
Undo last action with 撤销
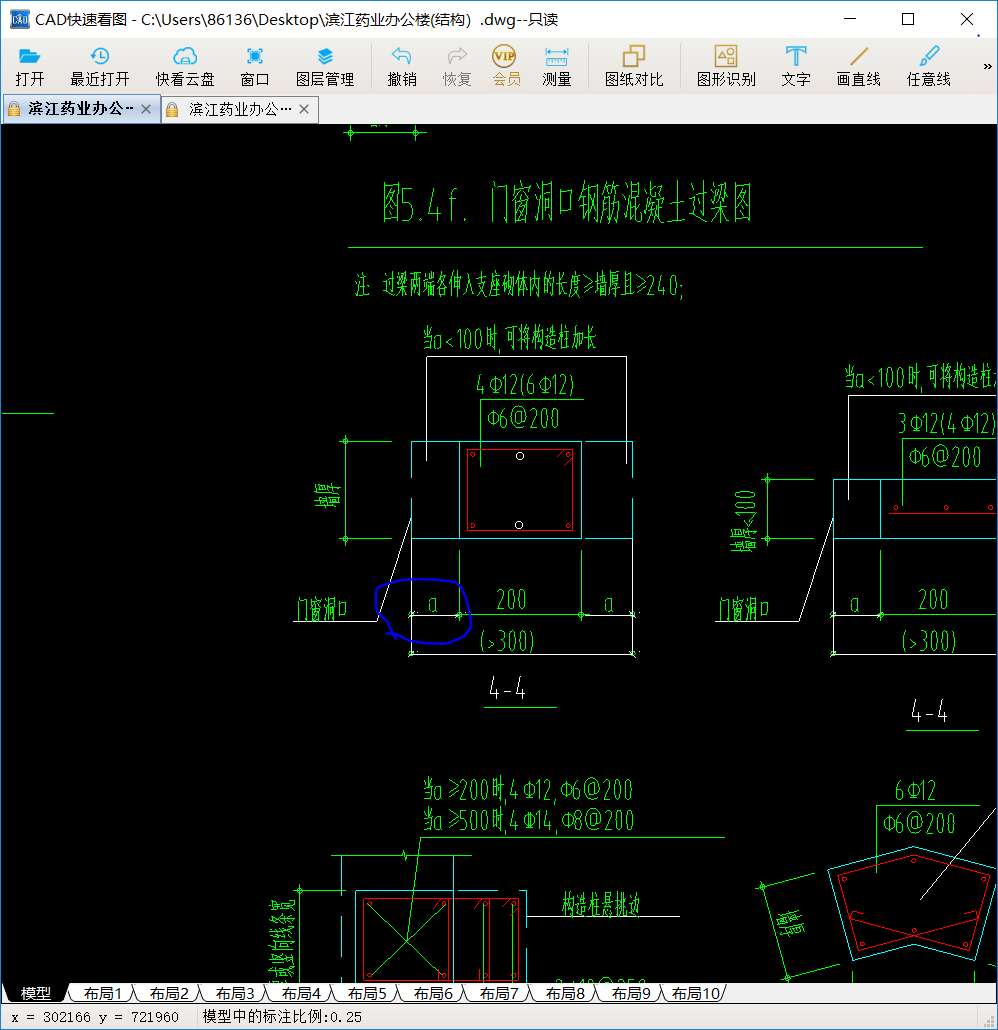401,67
